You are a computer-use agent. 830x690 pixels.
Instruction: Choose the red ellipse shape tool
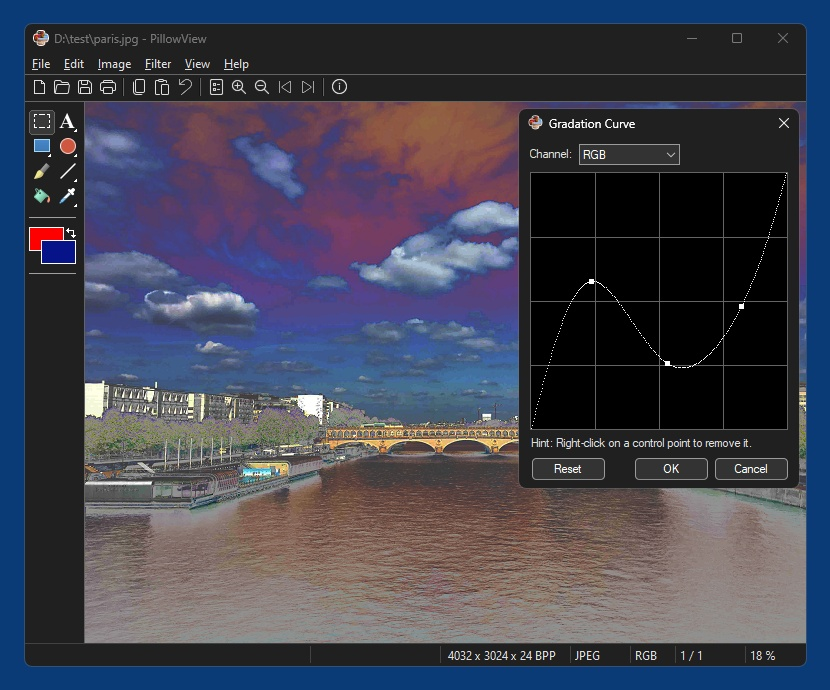(68, 146)
